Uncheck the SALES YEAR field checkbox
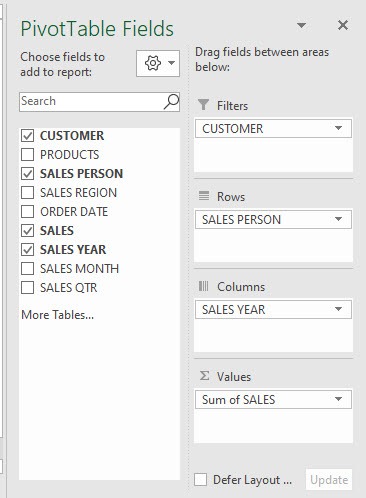Screen dimensions: 366x498 tap(27, 250)
